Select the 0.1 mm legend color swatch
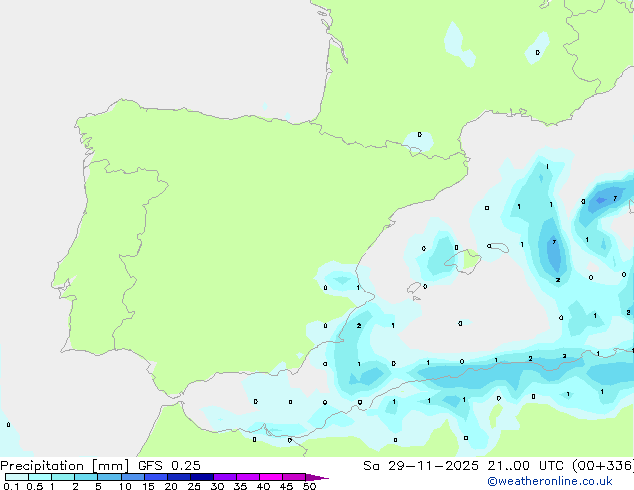This screenshot has width=634, height=490. coord(17,477)
